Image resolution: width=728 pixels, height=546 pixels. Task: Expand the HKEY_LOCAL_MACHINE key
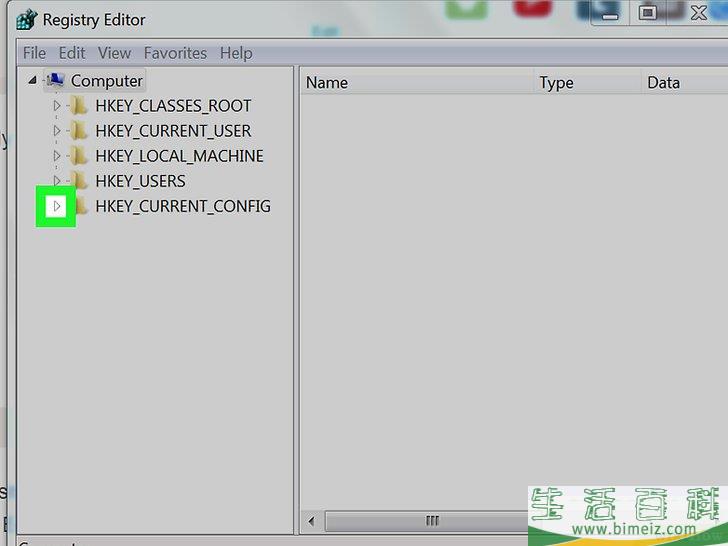(57, 156)
